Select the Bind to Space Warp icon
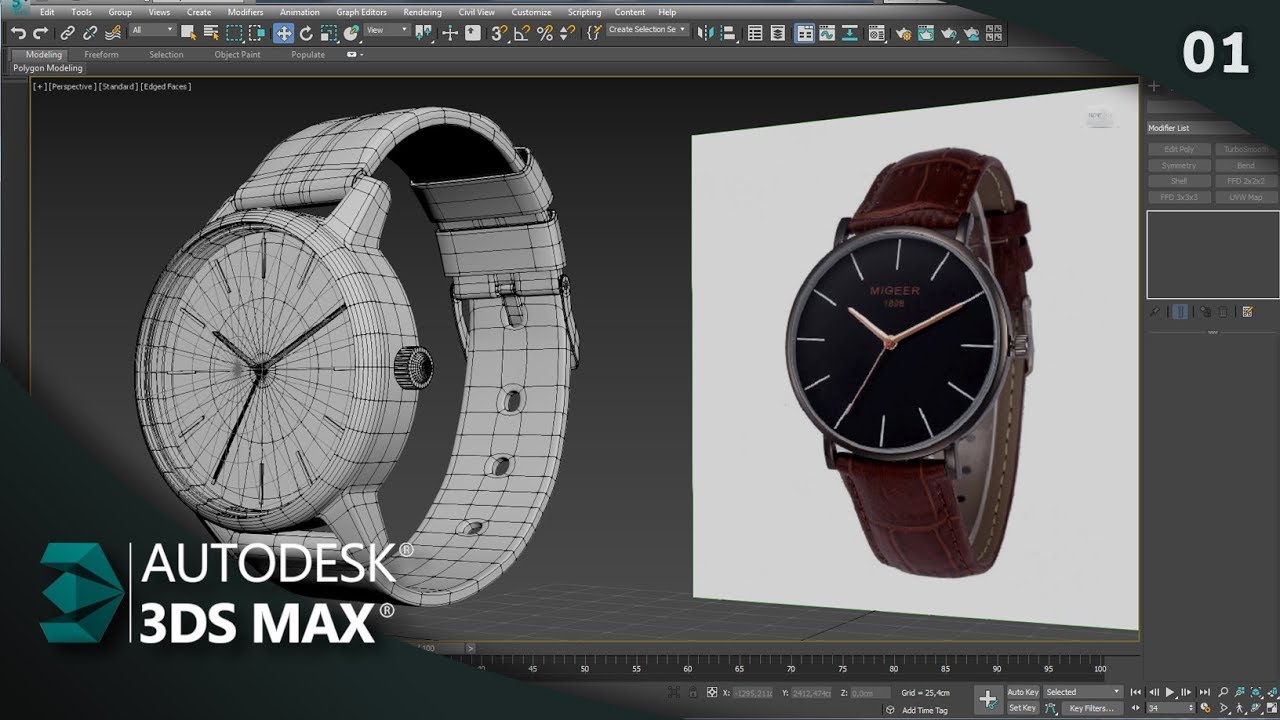 point(113,33)
